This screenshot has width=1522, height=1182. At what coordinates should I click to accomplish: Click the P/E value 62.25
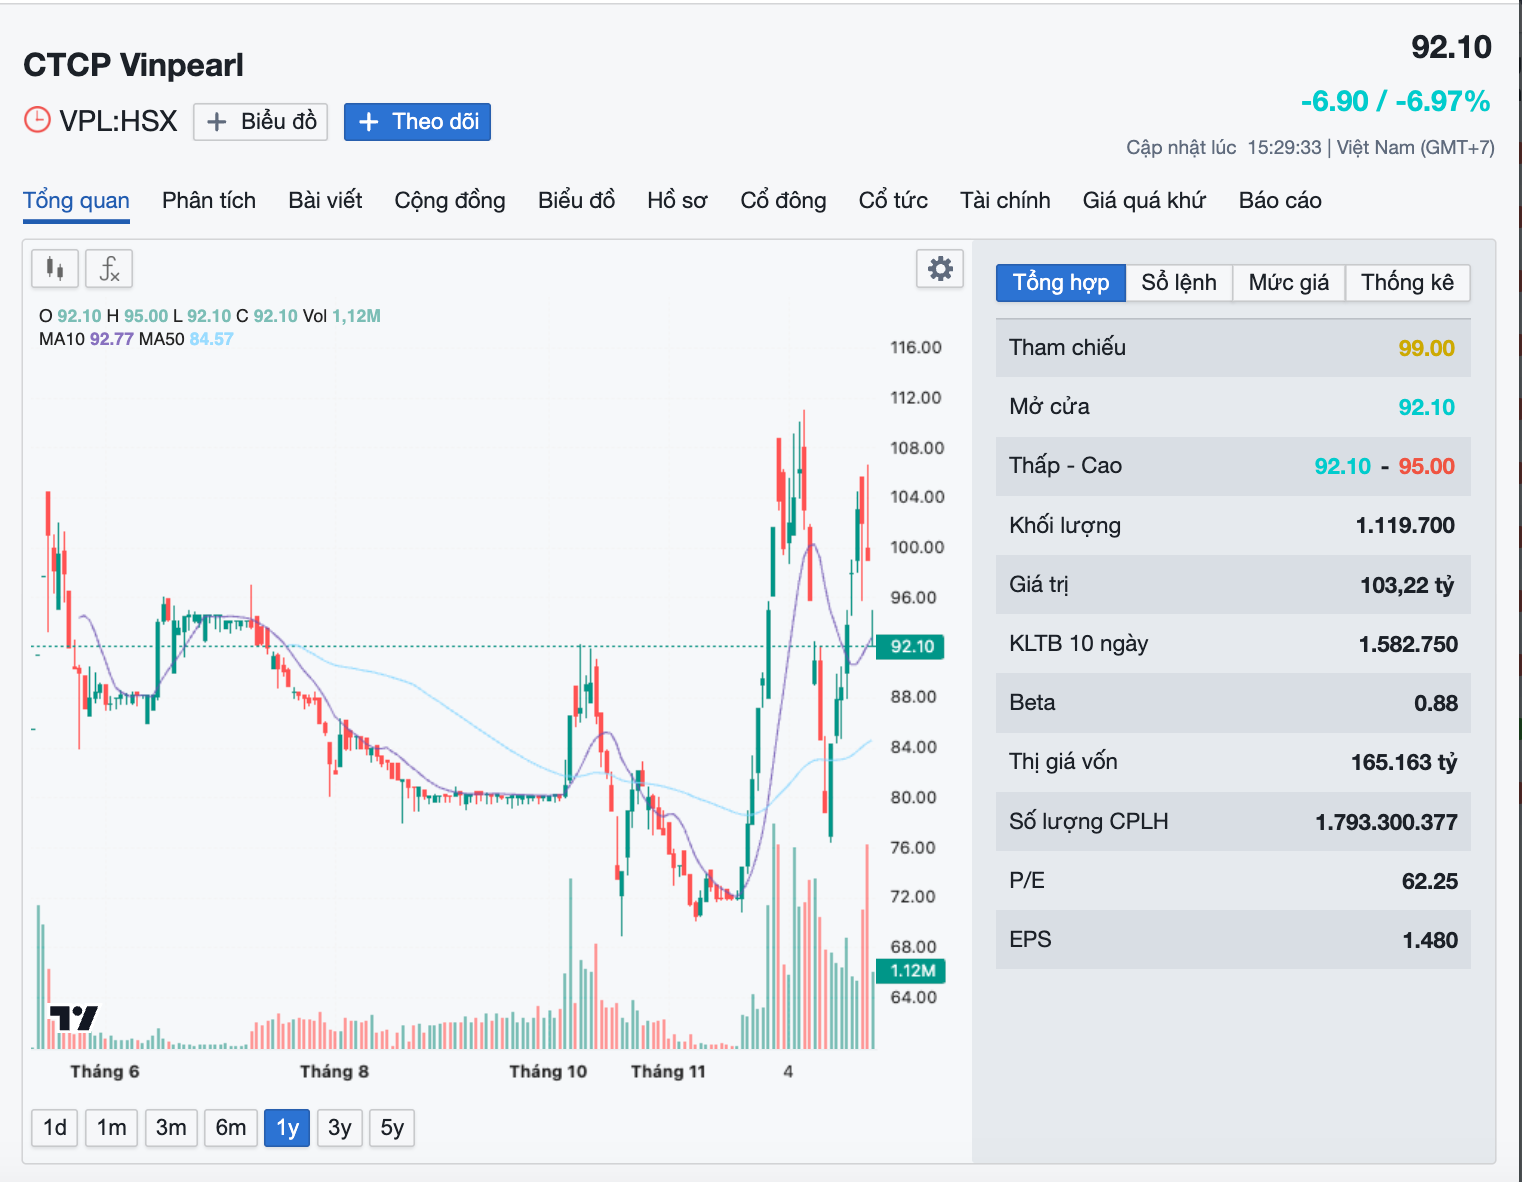[x=1429, y=881]
